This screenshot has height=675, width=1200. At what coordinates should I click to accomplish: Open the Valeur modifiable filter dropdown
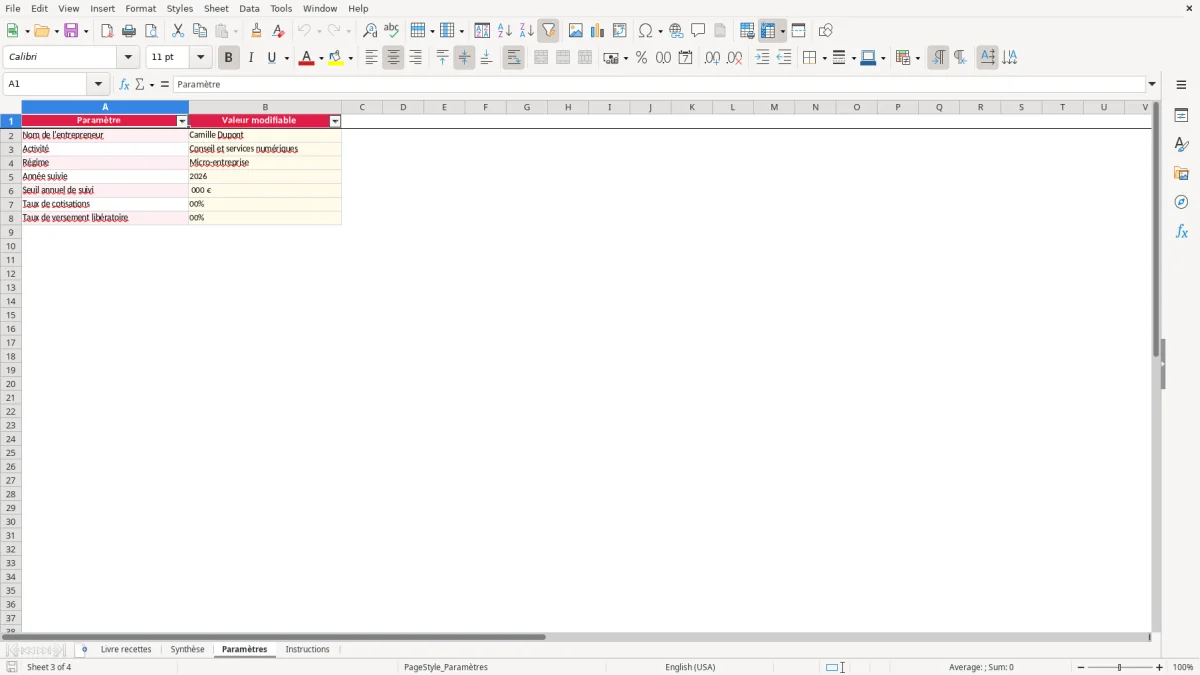[x=335, y=121]
